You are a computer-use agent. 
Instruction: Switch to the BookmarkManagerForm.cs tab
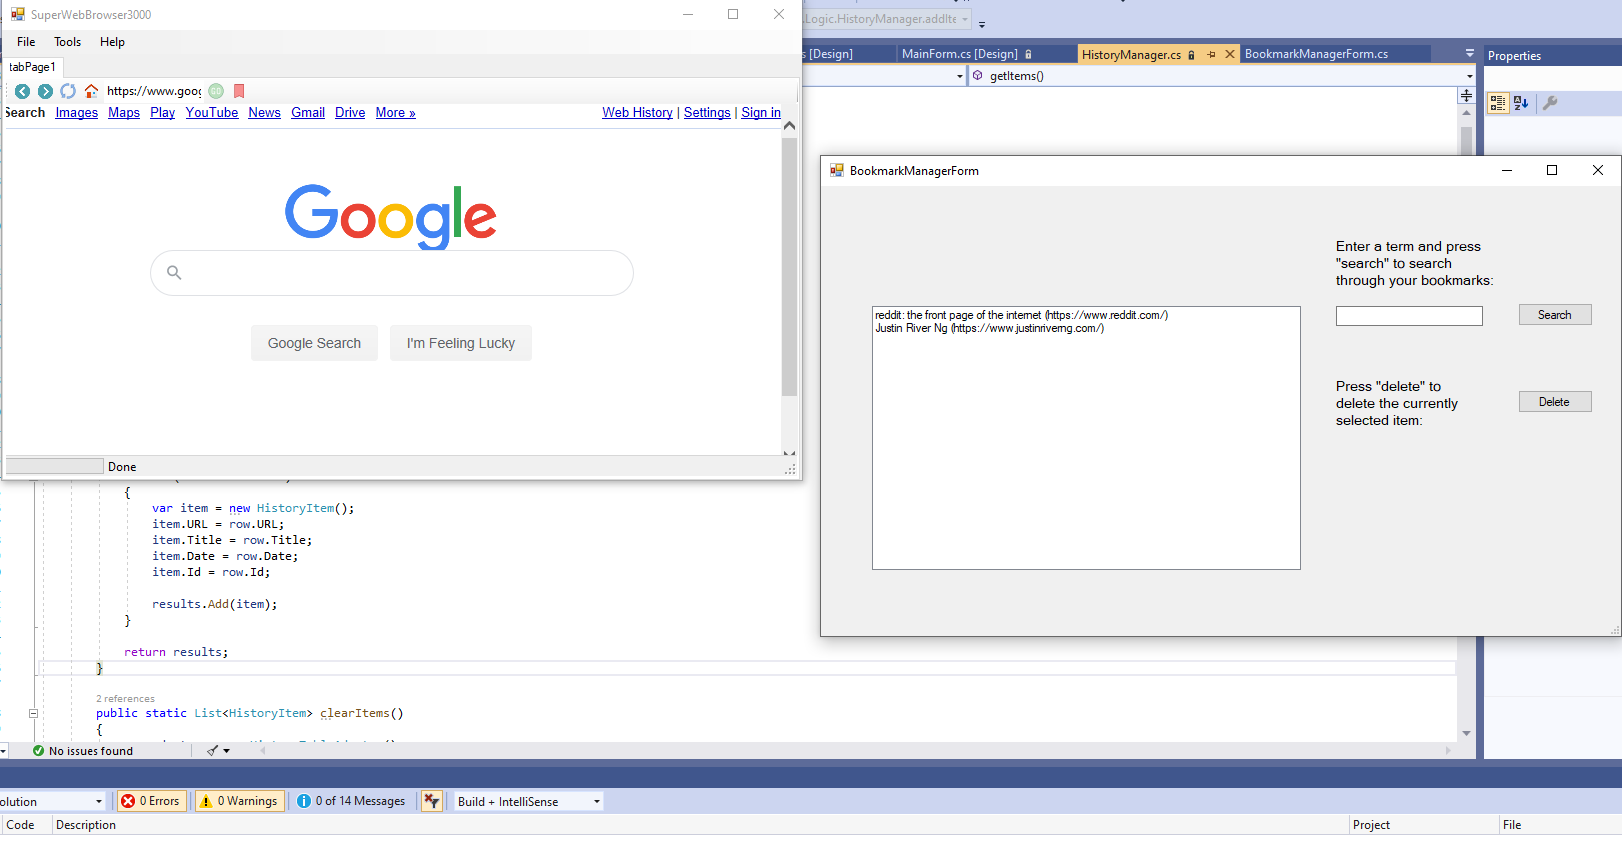pos(1316,54)
